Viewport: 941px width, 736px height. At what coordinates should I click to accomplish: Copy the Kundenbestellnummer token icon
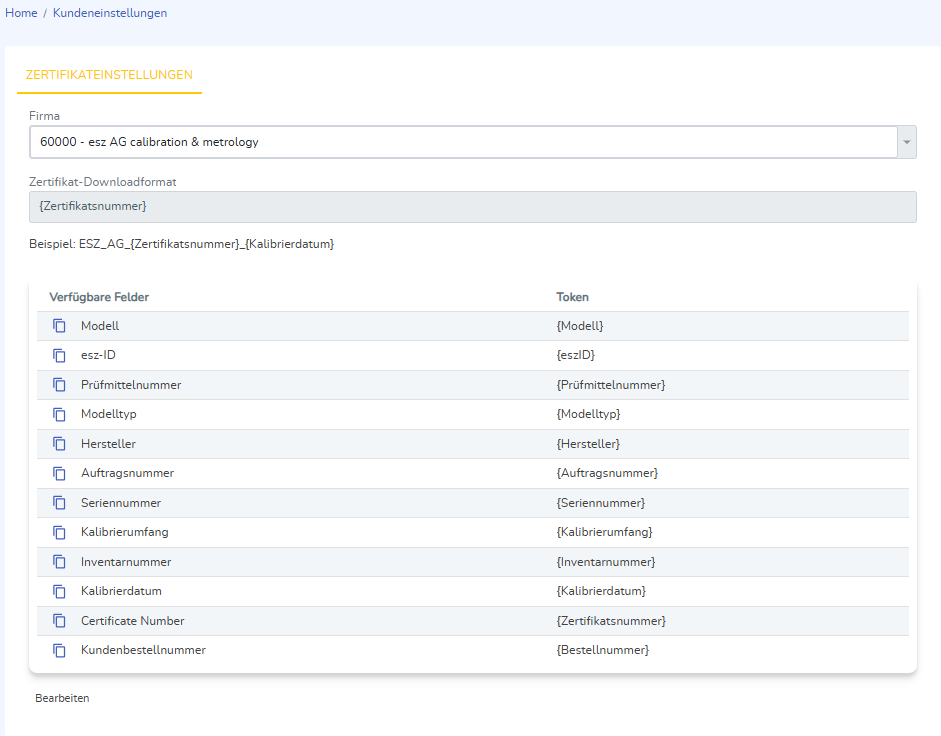click(x=59, y=650)
